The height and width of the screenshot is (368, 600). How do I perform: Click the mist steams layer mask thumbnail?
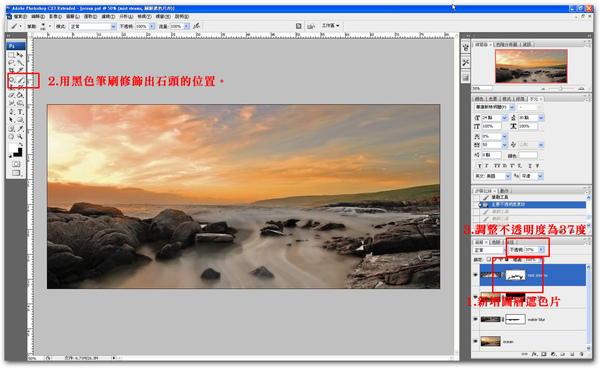pos(515,275)
